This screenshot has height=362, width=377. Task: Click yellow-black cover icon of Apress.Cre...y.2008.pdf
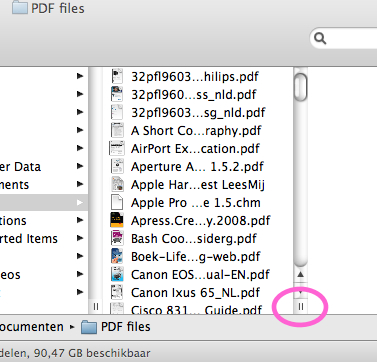pyautogui.click(x=117, y=221)
